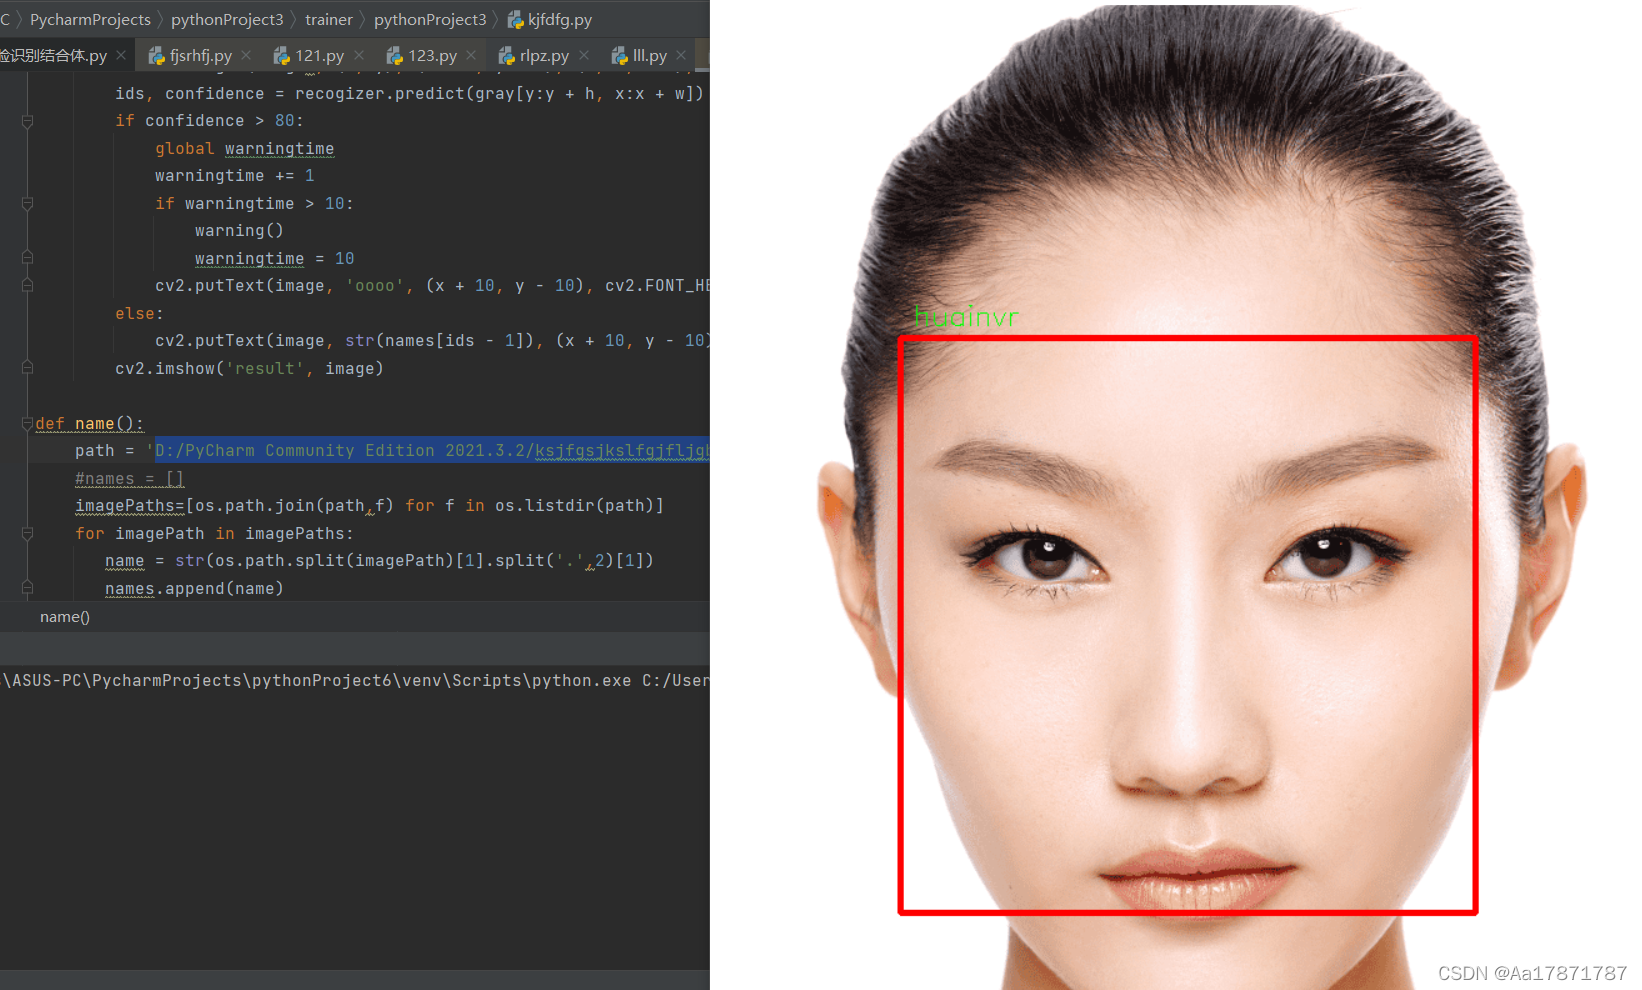Collapse the 'if warningtime > 10' block
The image size is (1642, 990).
point(27,203)
